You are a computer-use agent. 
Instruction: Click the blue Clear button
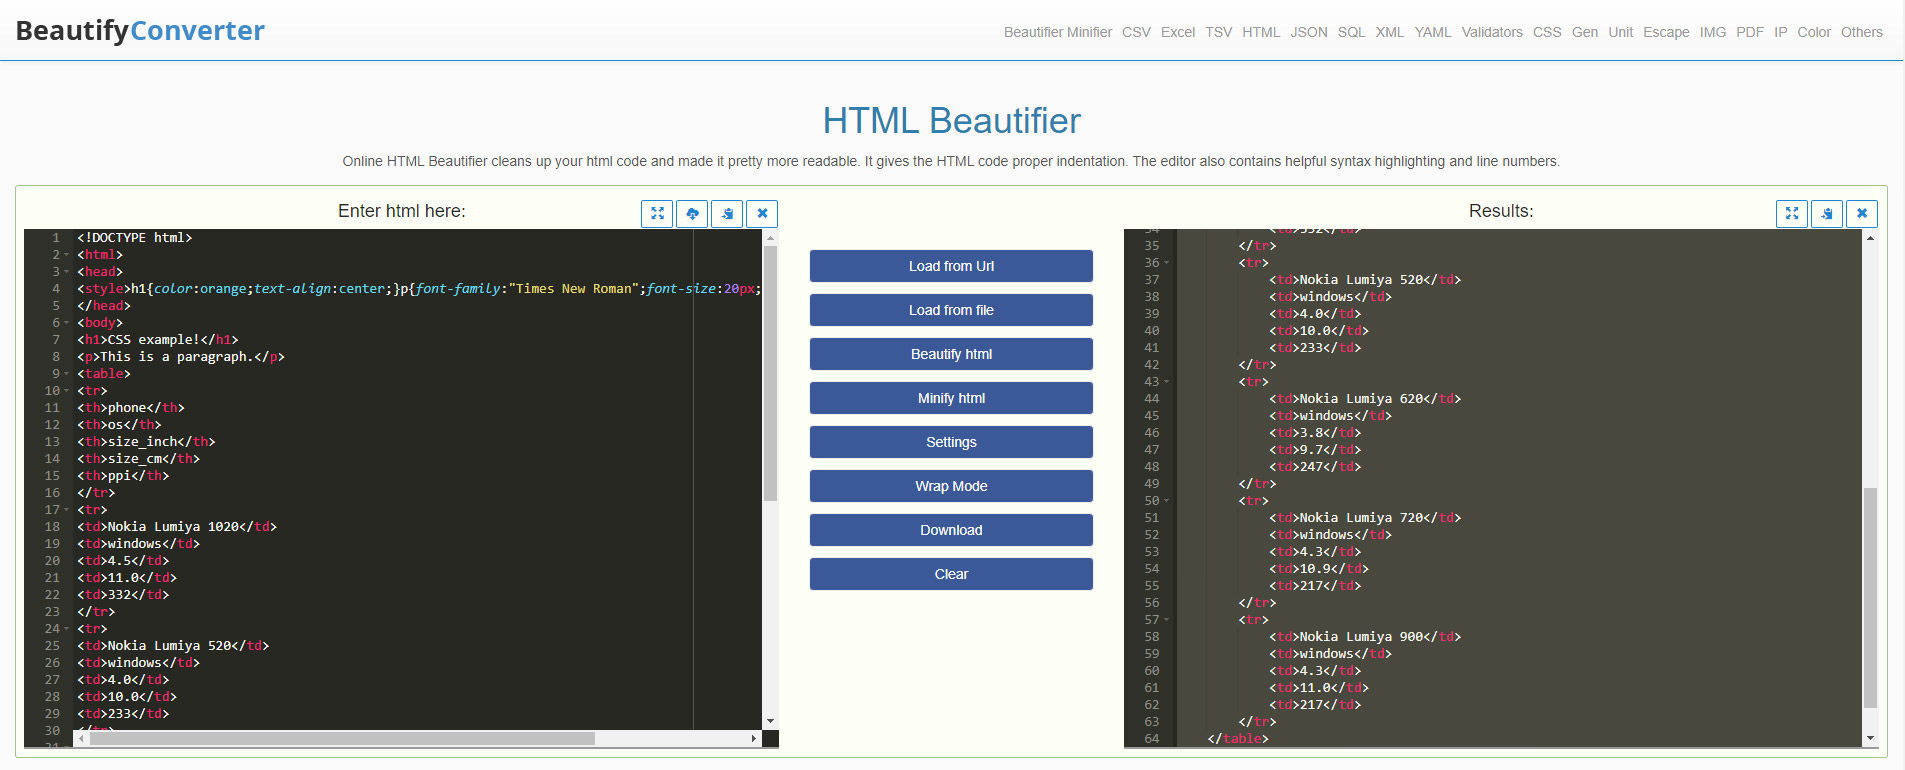pos(951,574)
